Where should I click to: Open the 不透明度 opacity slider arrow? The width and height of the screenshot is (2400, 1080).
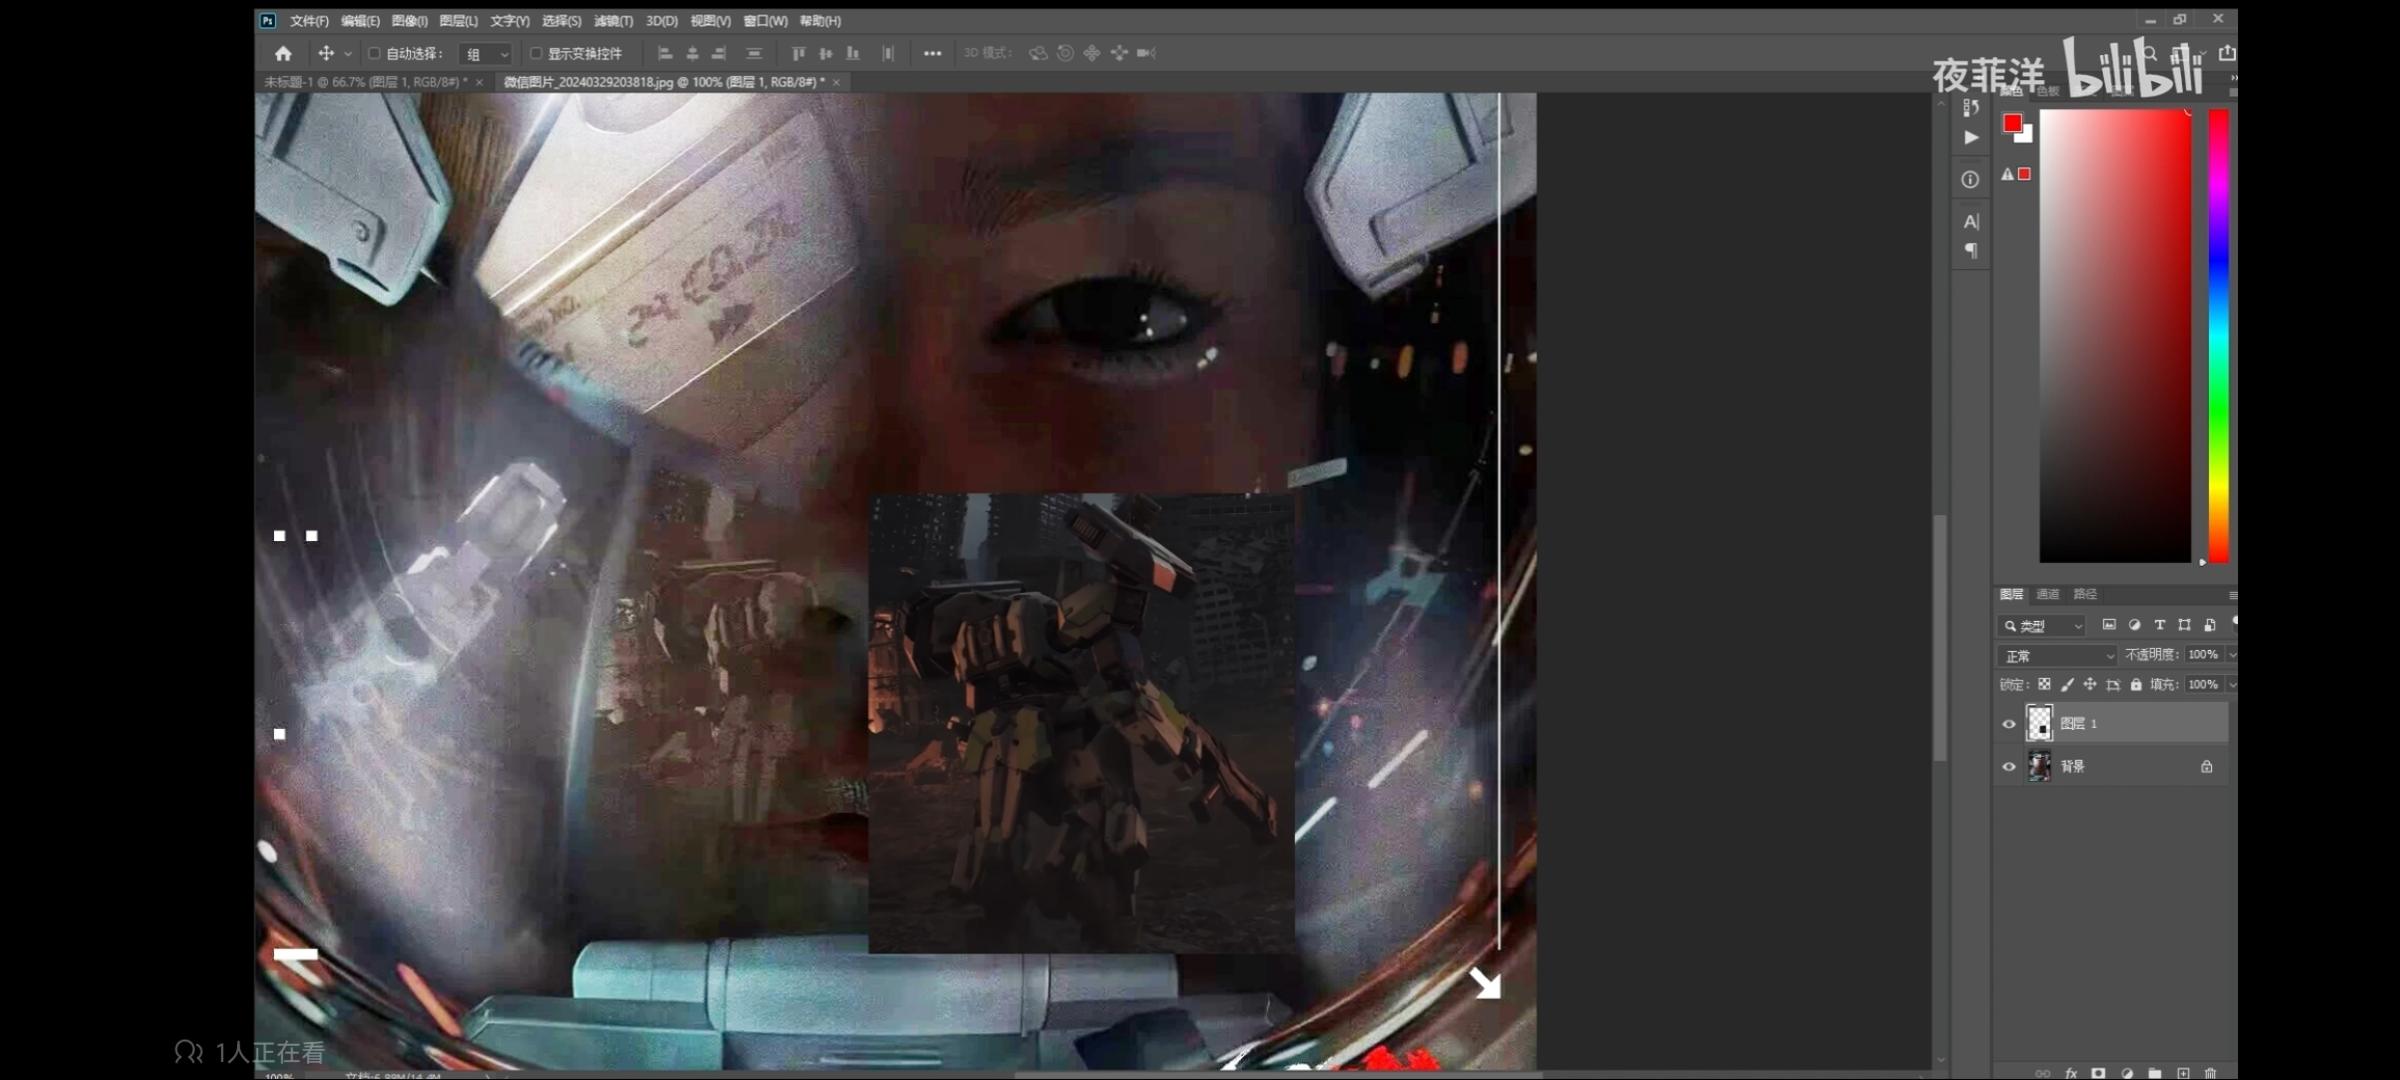pyautogui.click(x=2232, y=655)
